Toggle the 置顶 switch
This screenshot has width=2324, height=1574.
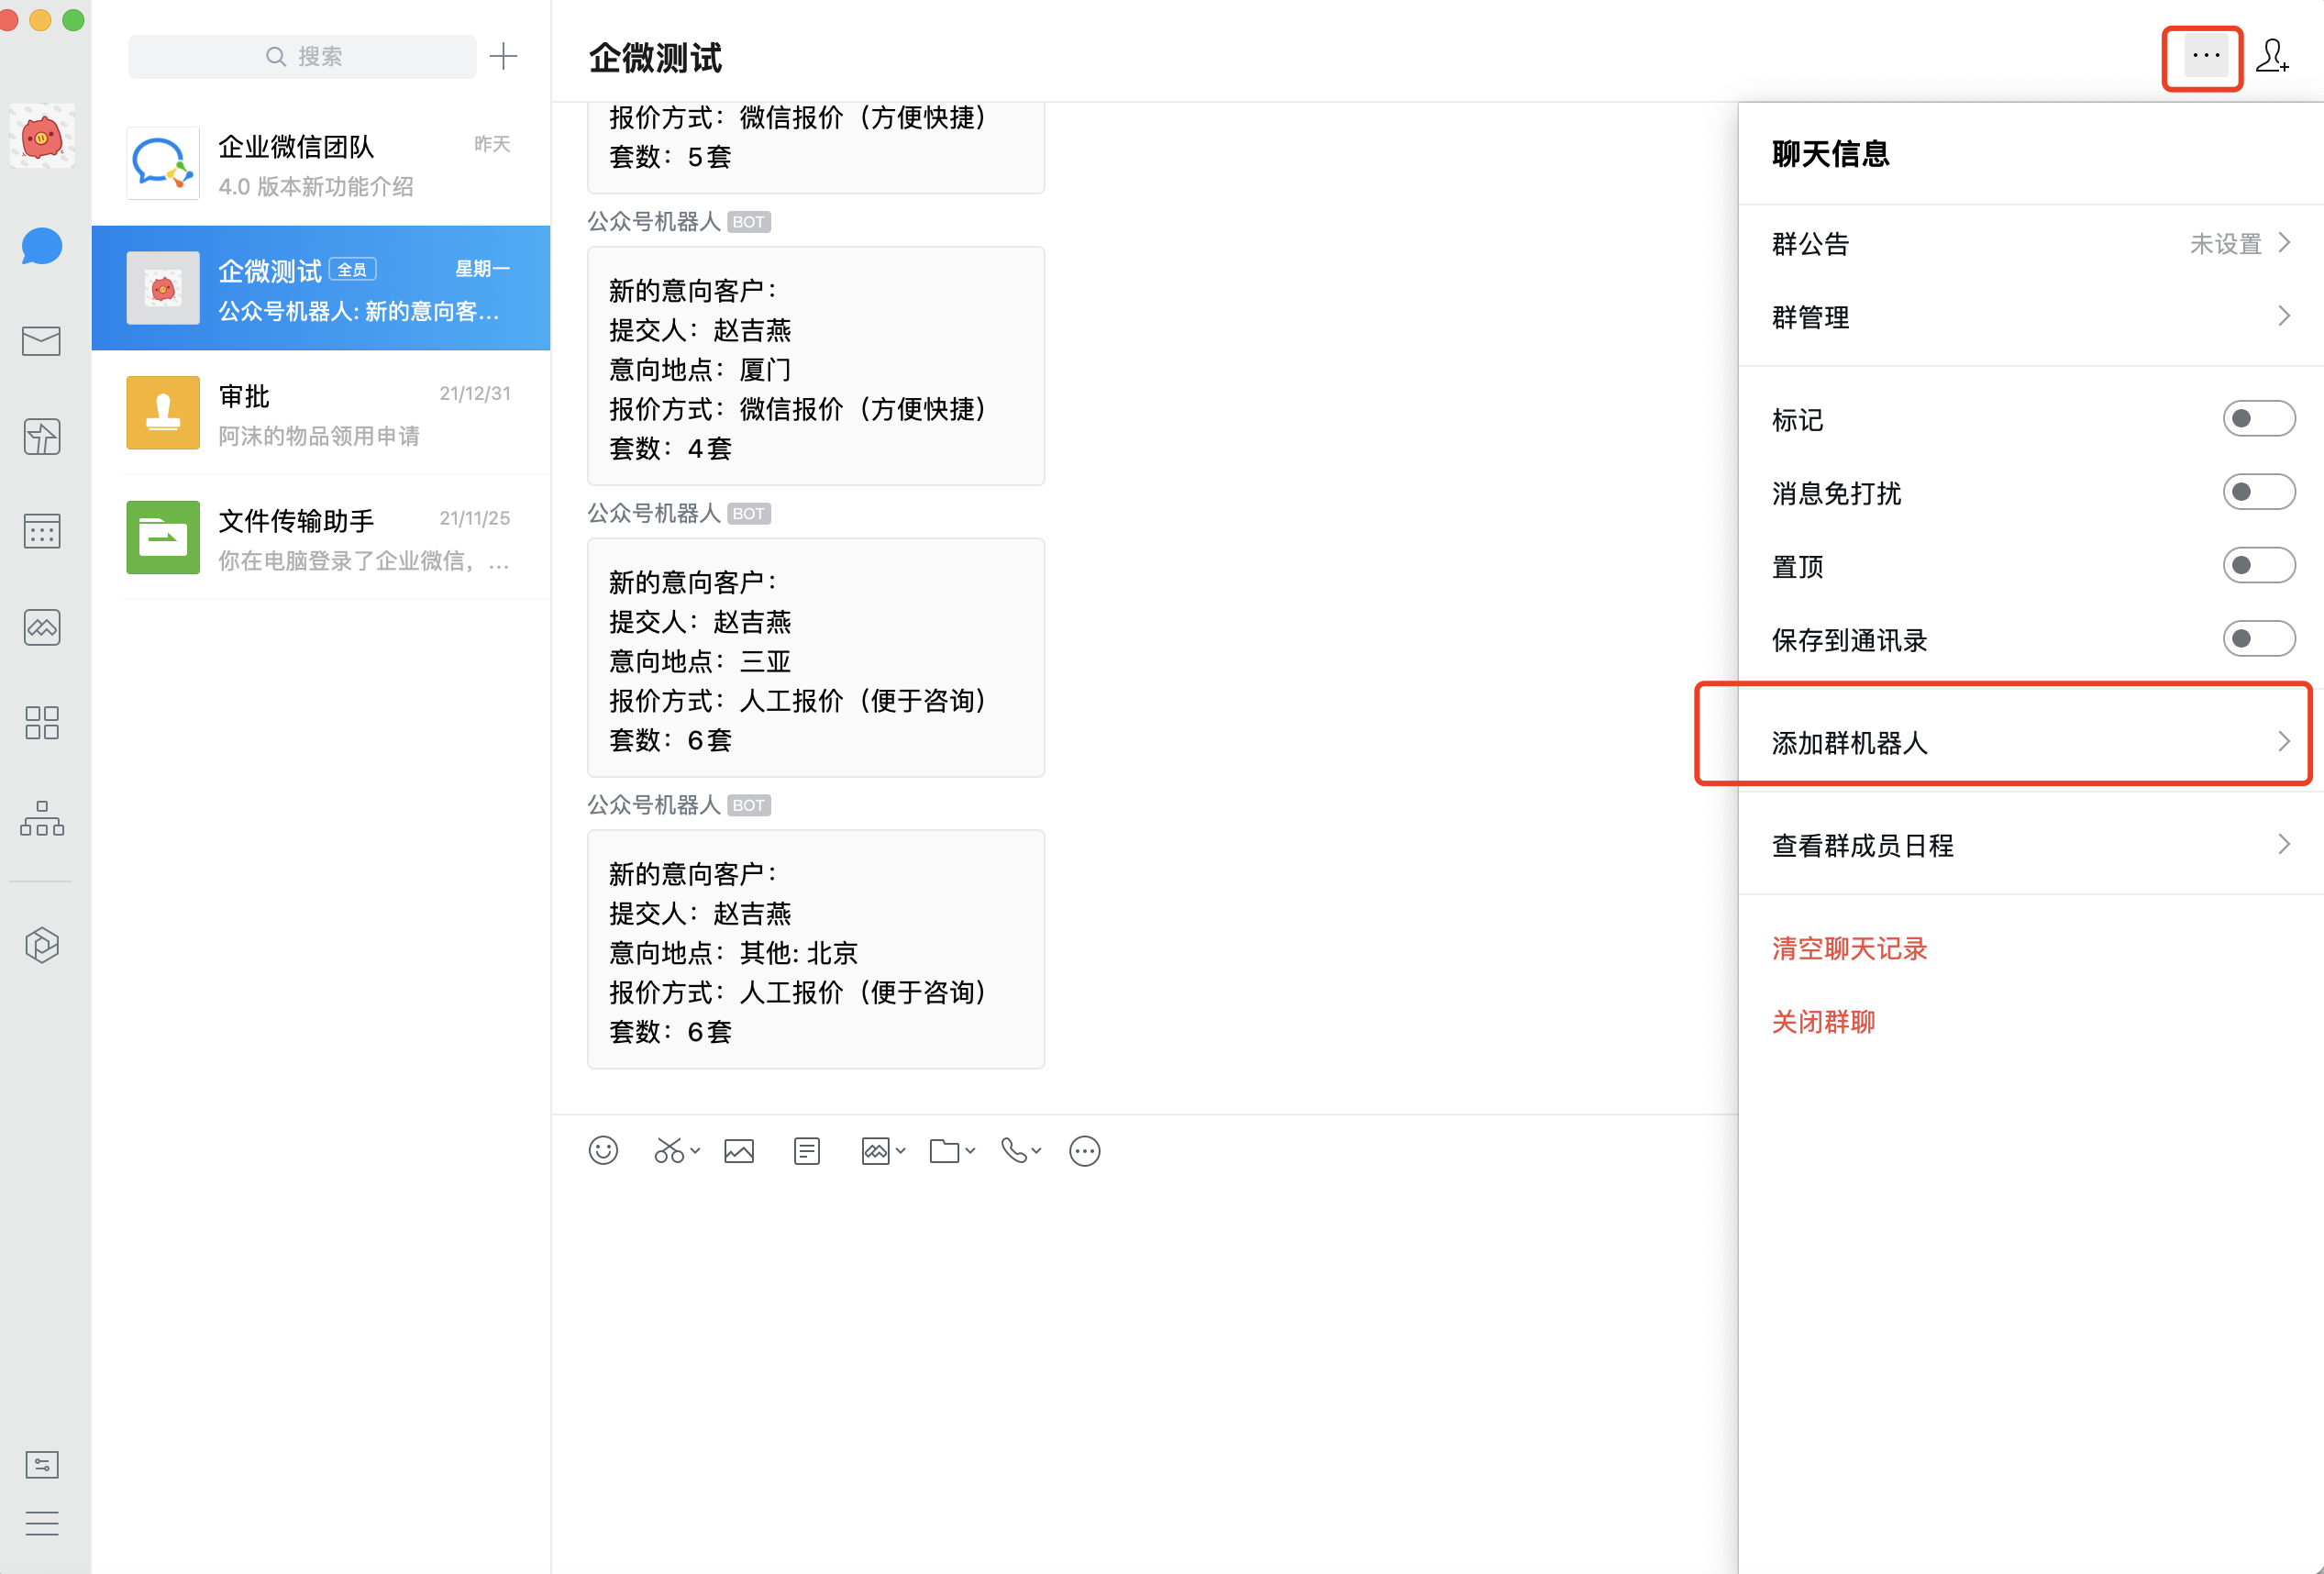(x=2259, y=566)
